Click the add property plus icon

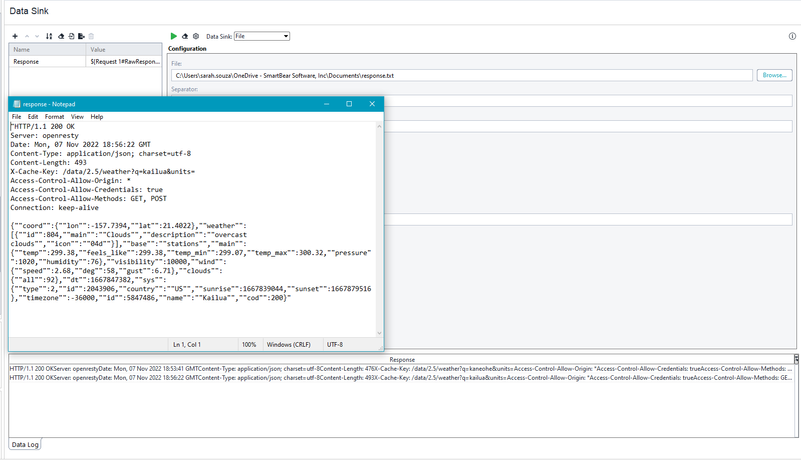[15, 36]
